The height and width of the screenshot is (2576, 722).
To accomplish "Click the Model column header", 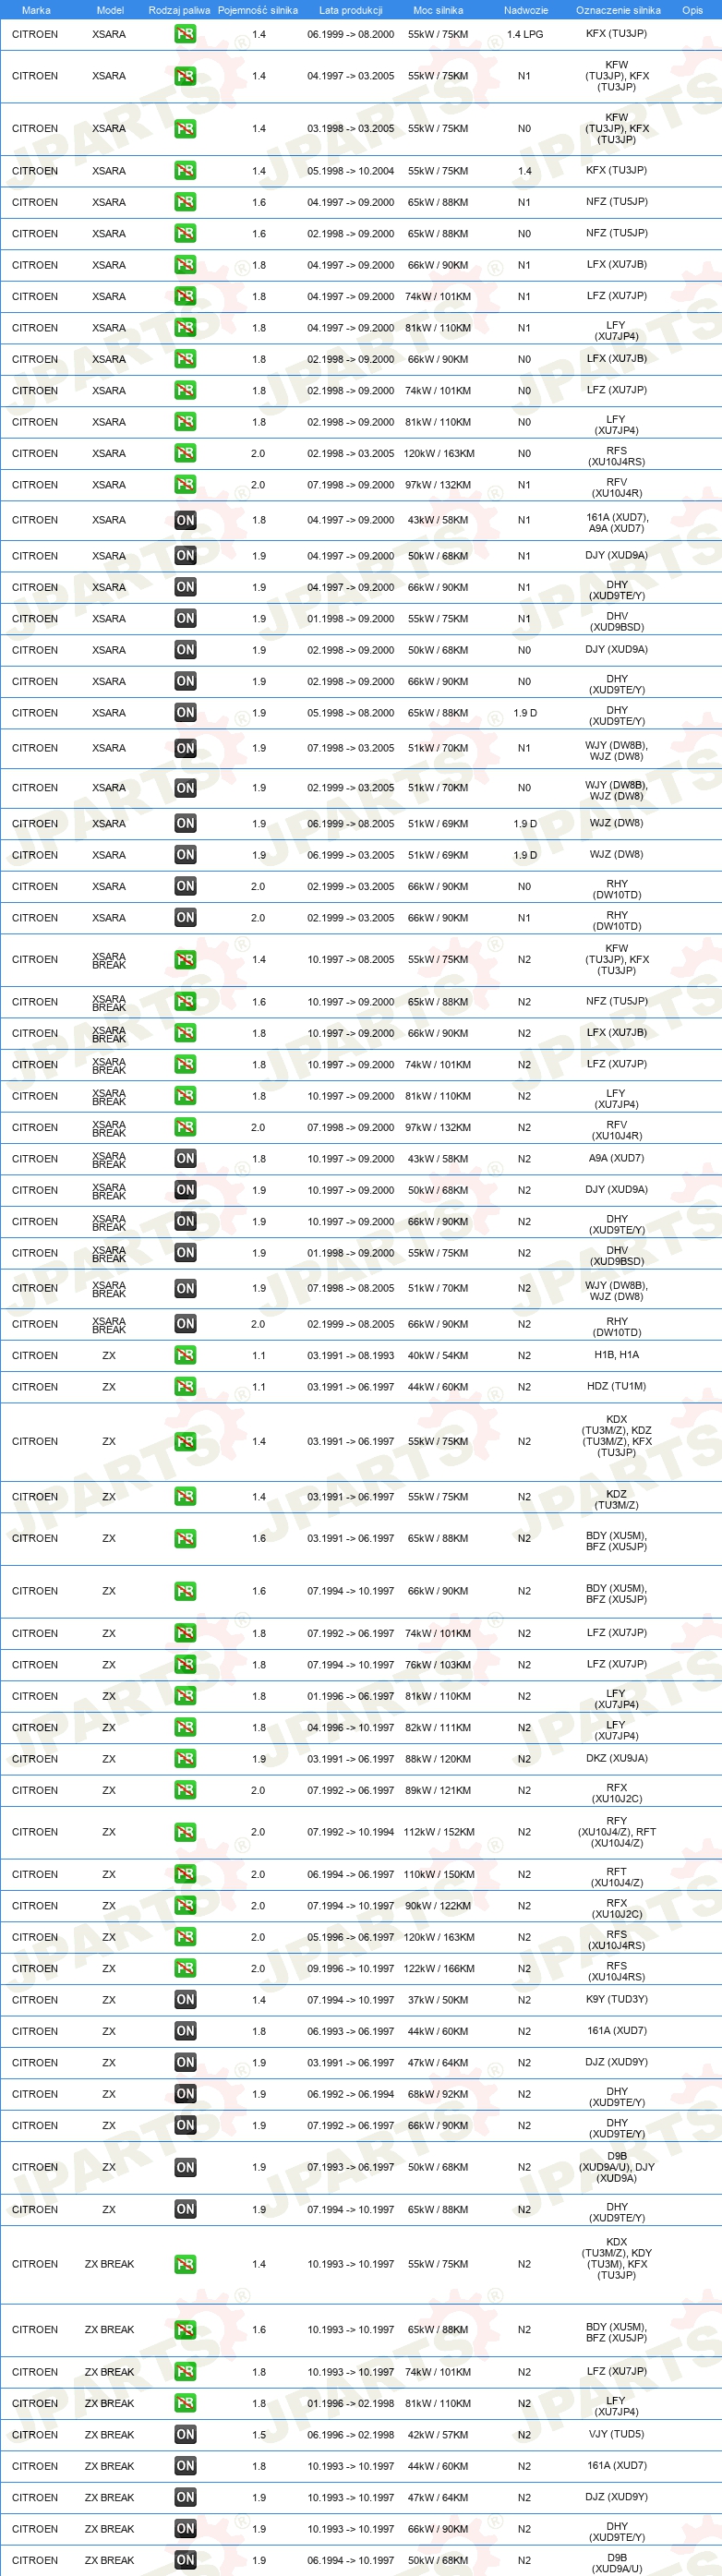I will click(x=110, y=10).
